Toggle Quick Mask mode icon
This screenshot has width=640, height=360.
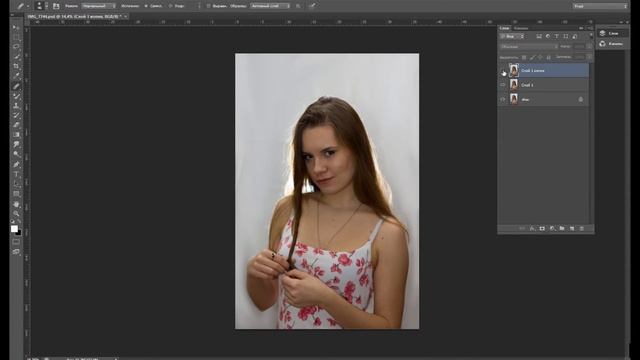click(16, 242)
